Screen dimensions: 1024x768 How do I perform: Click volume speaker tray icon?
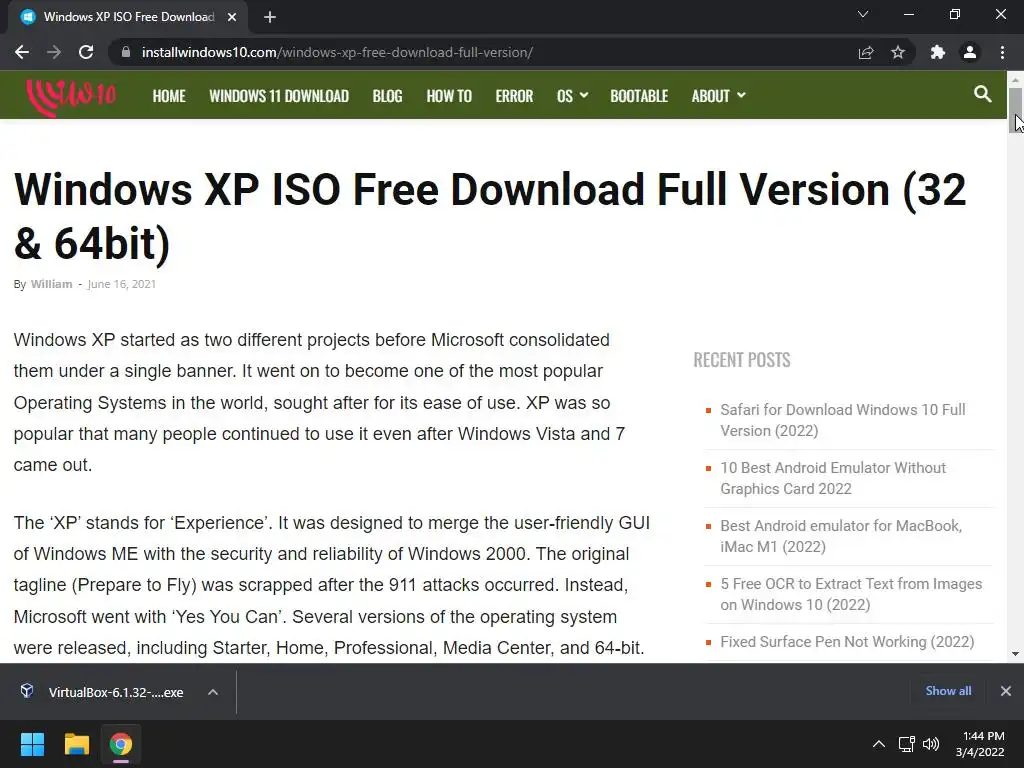pos(931,744)
